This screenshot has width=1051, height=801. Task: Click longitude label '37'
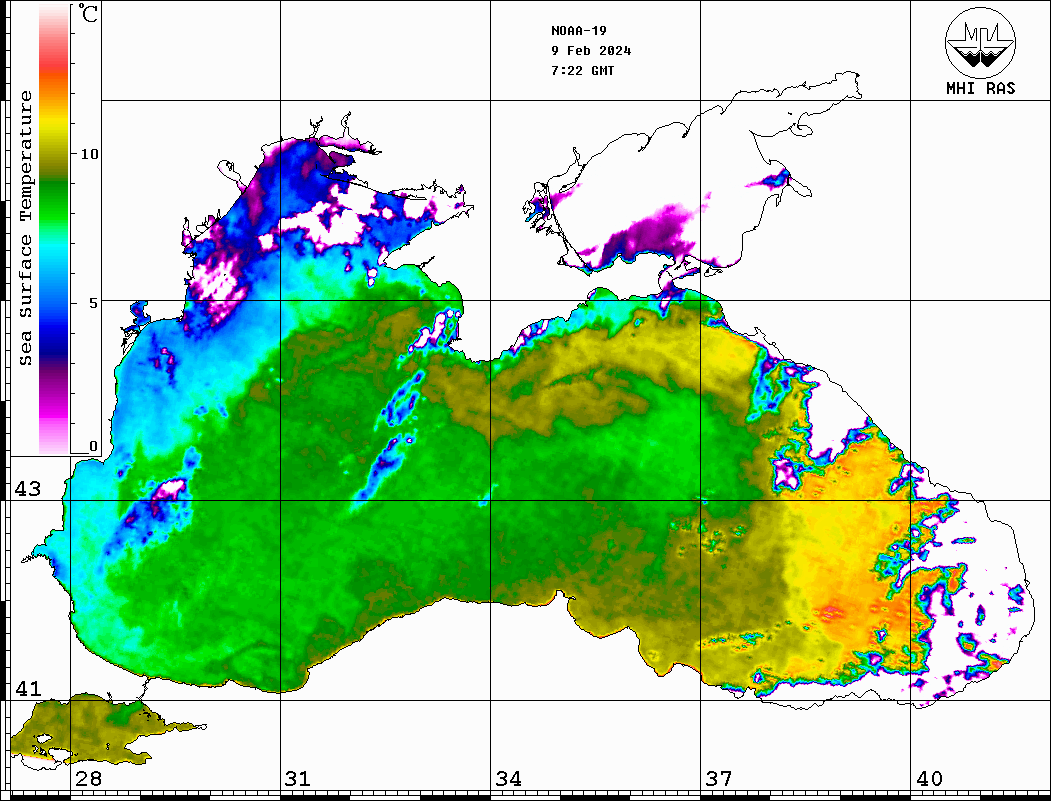point(719,778)
